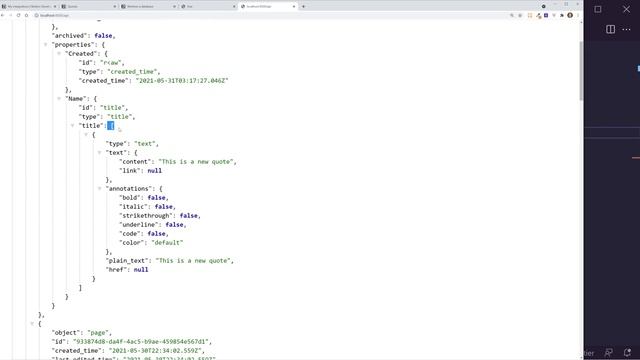The height and width of the screenshot is (360, 640).
Task: Collapse the "annotations" object node
Action: (99, 188)
